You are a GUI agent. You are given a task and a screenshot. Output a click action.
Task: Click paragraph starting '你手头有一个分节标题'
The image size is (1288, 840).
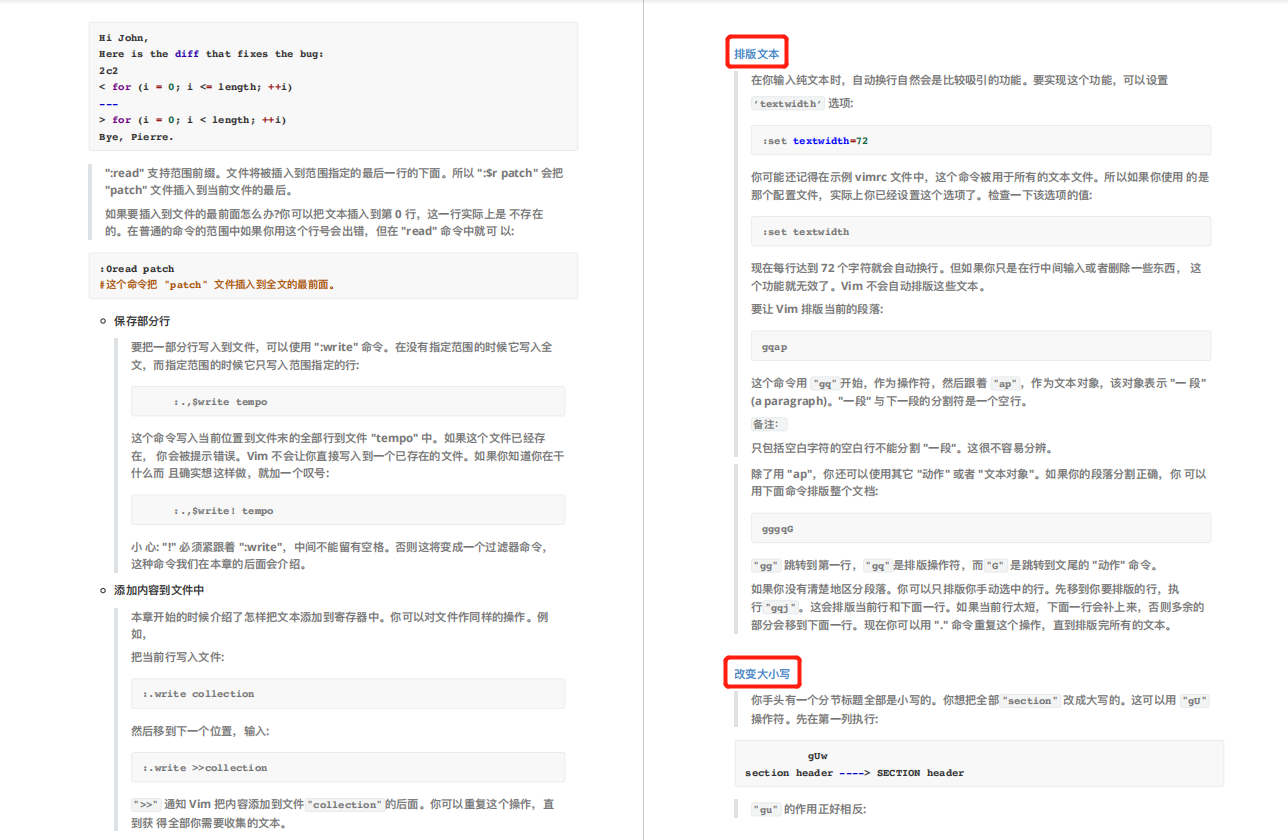point(980,709)
